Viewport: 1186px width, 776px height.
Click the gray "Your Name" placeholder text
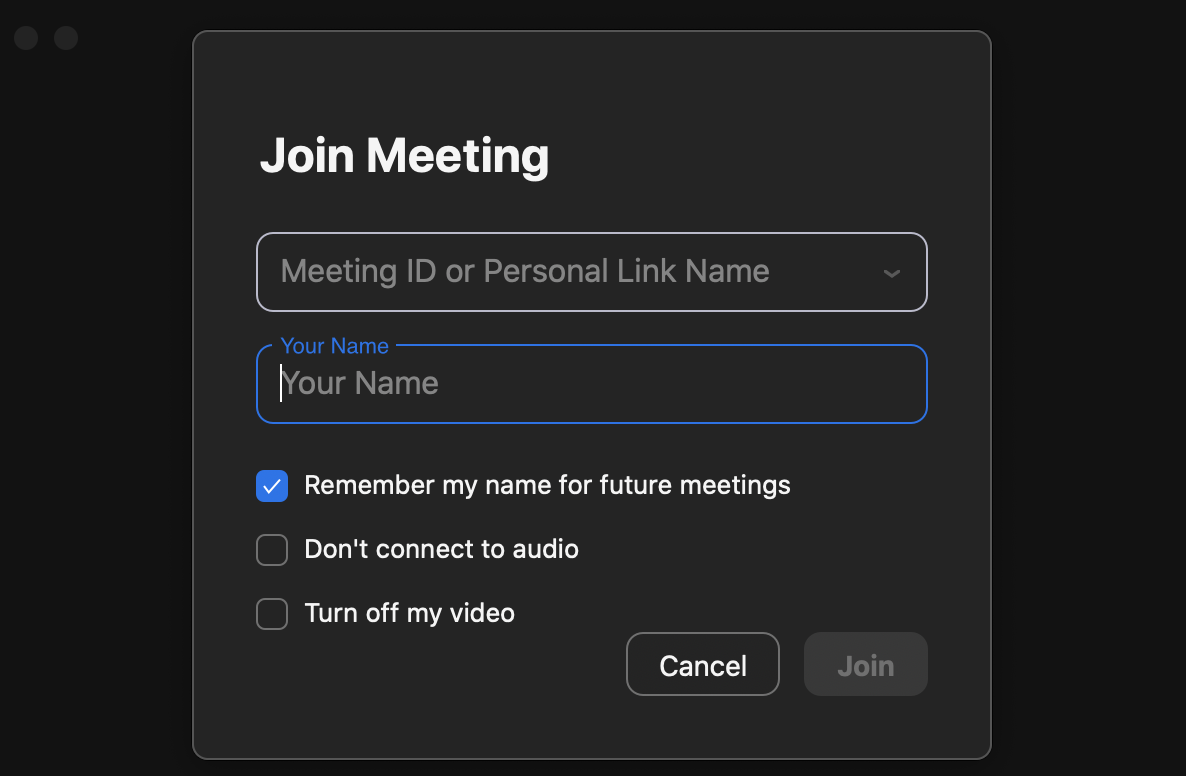[362, 384]
